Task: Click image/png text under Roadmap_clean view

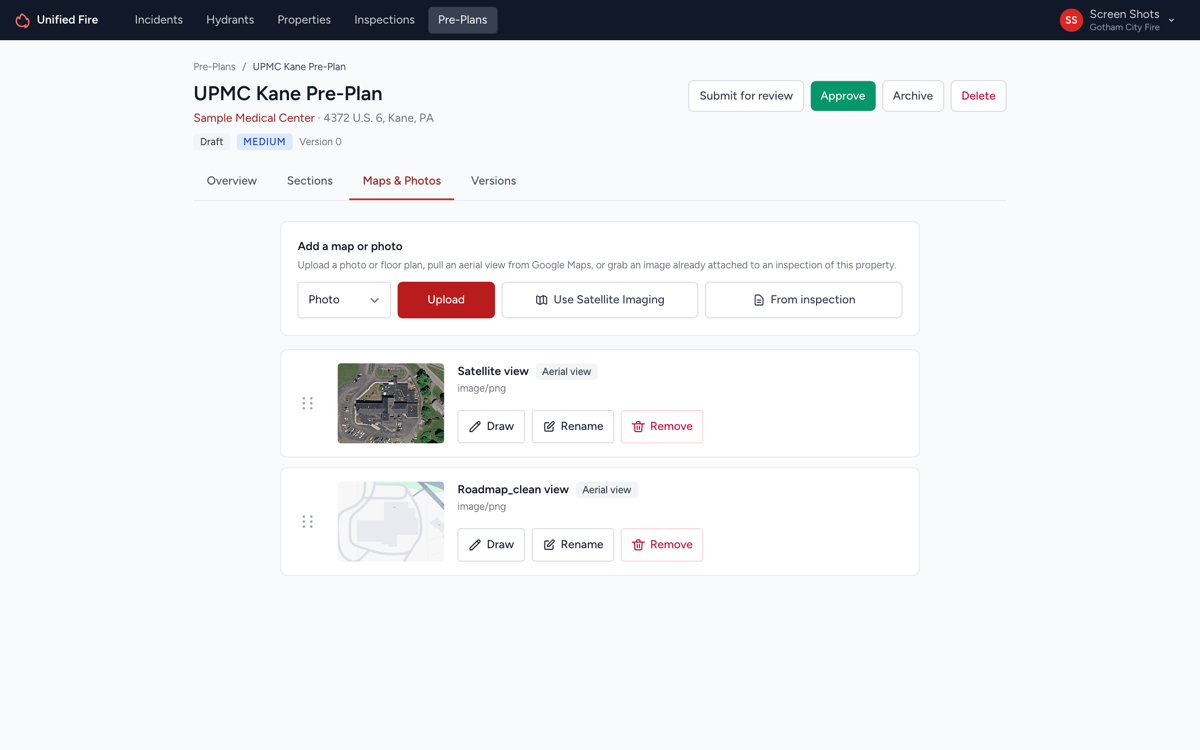Action: click(482, 507)
